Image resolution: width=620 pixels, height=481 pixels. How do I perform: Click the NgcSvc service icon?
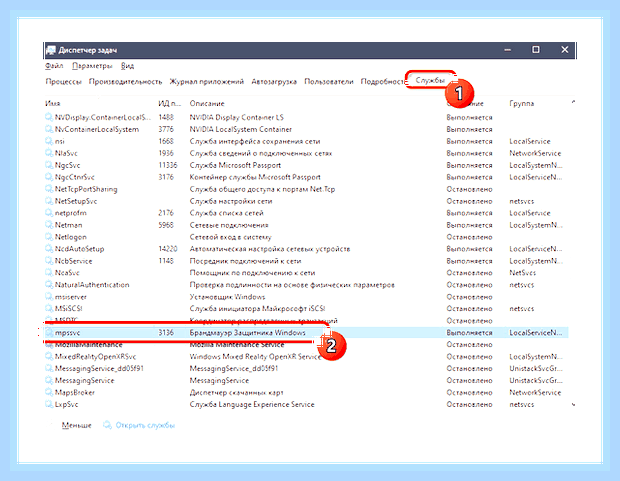49,165
